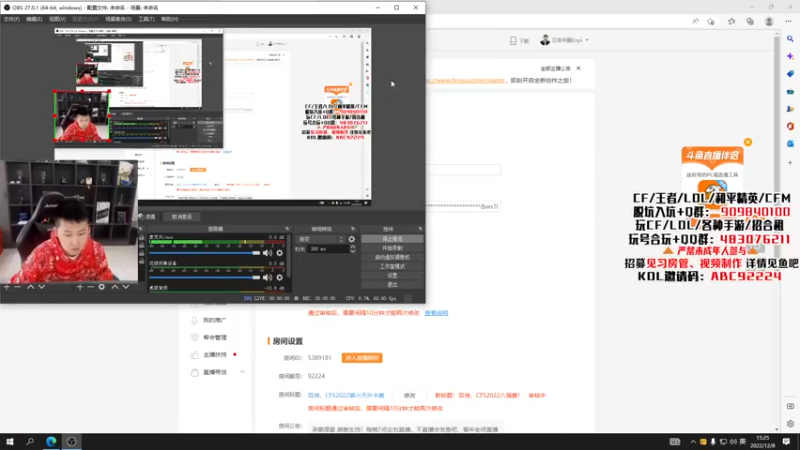
Task: Pop out the controls dock icon
Action: click(x=420, y=229)
